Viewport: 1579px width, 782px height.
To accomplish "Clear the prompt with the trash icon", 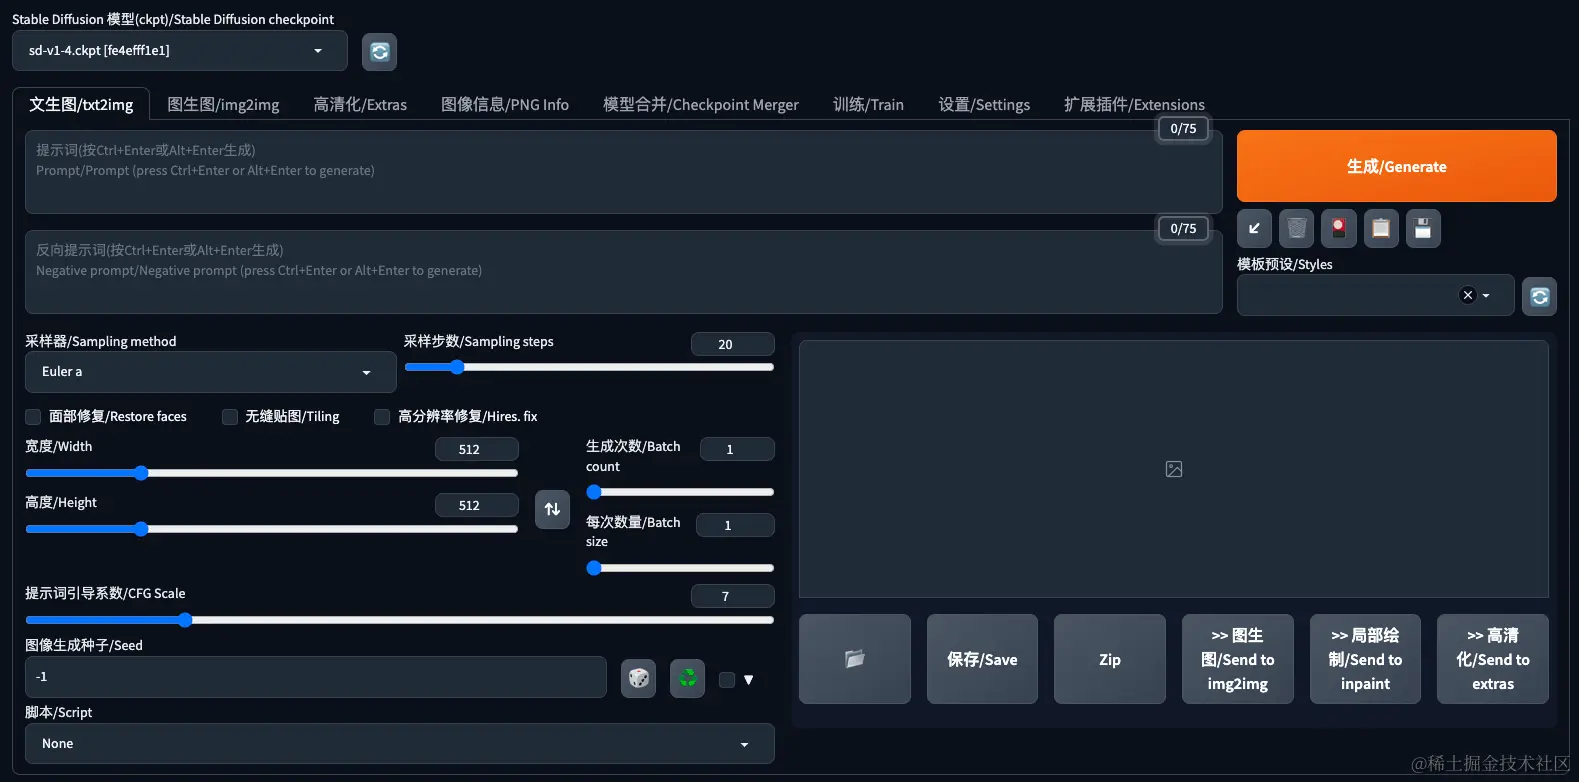I will point(1296,229).
